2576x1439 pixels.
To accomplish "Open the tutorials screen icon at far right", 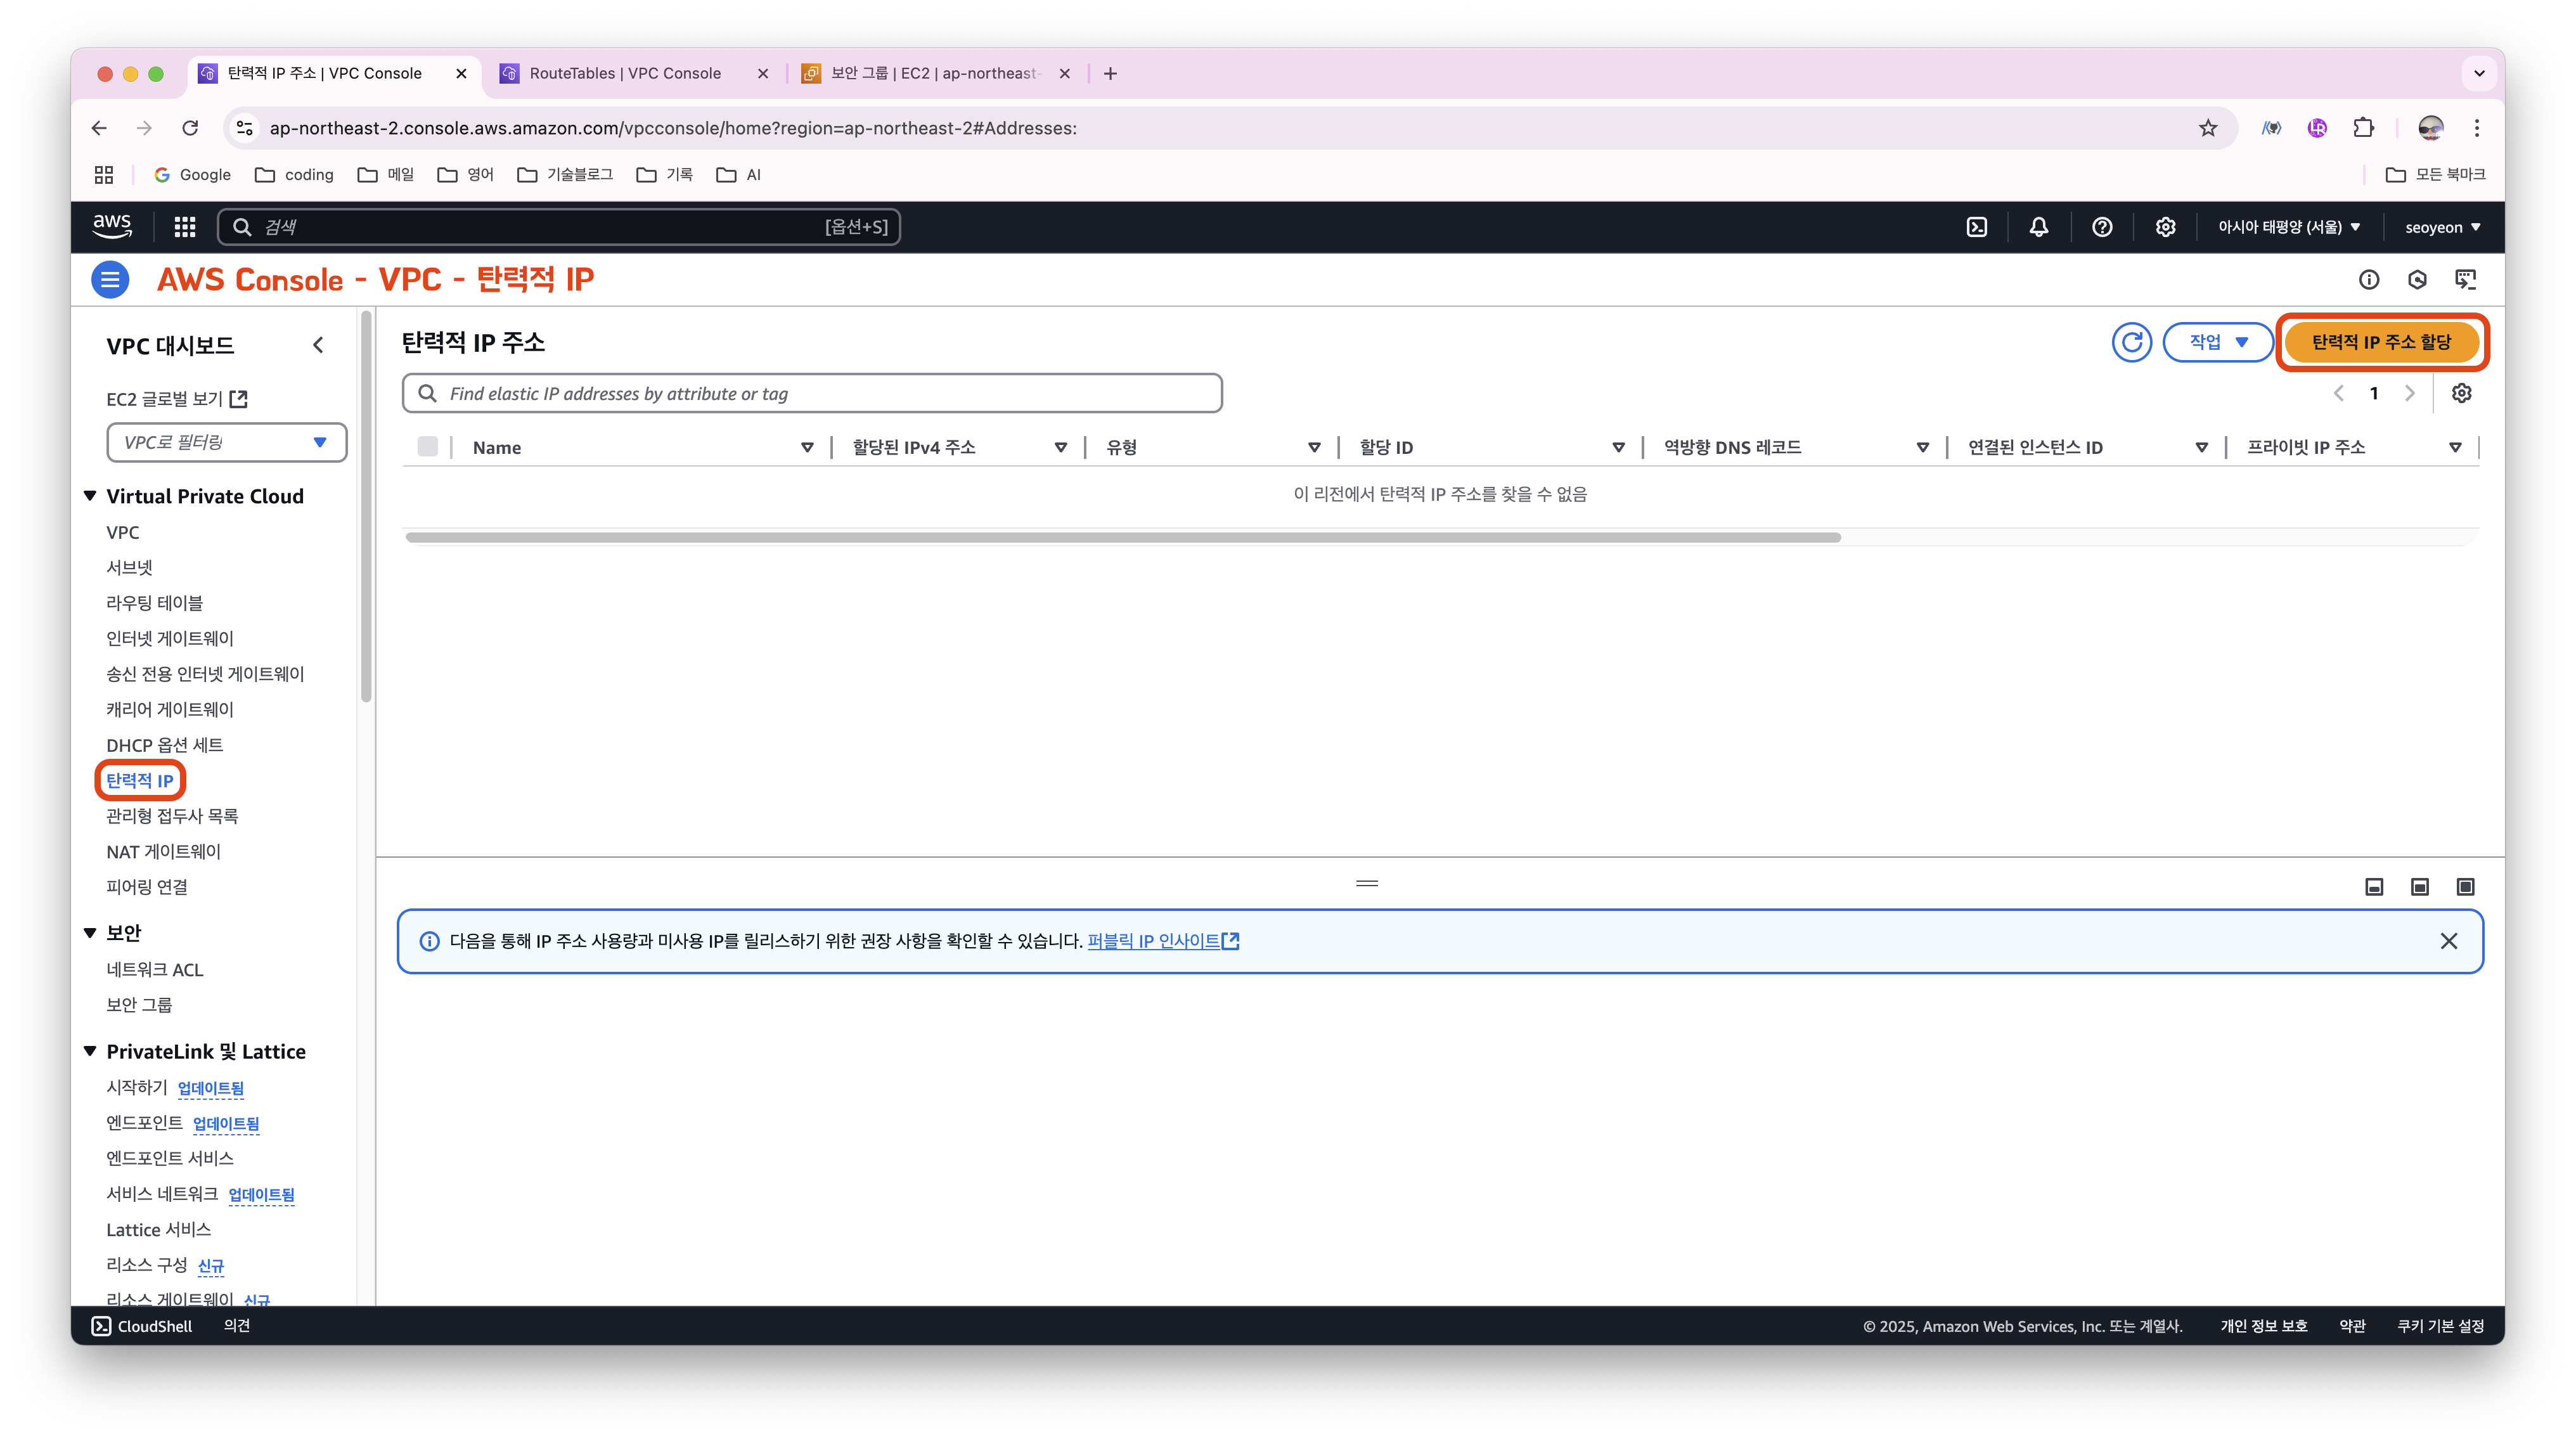I will [x=2465, y=279].
